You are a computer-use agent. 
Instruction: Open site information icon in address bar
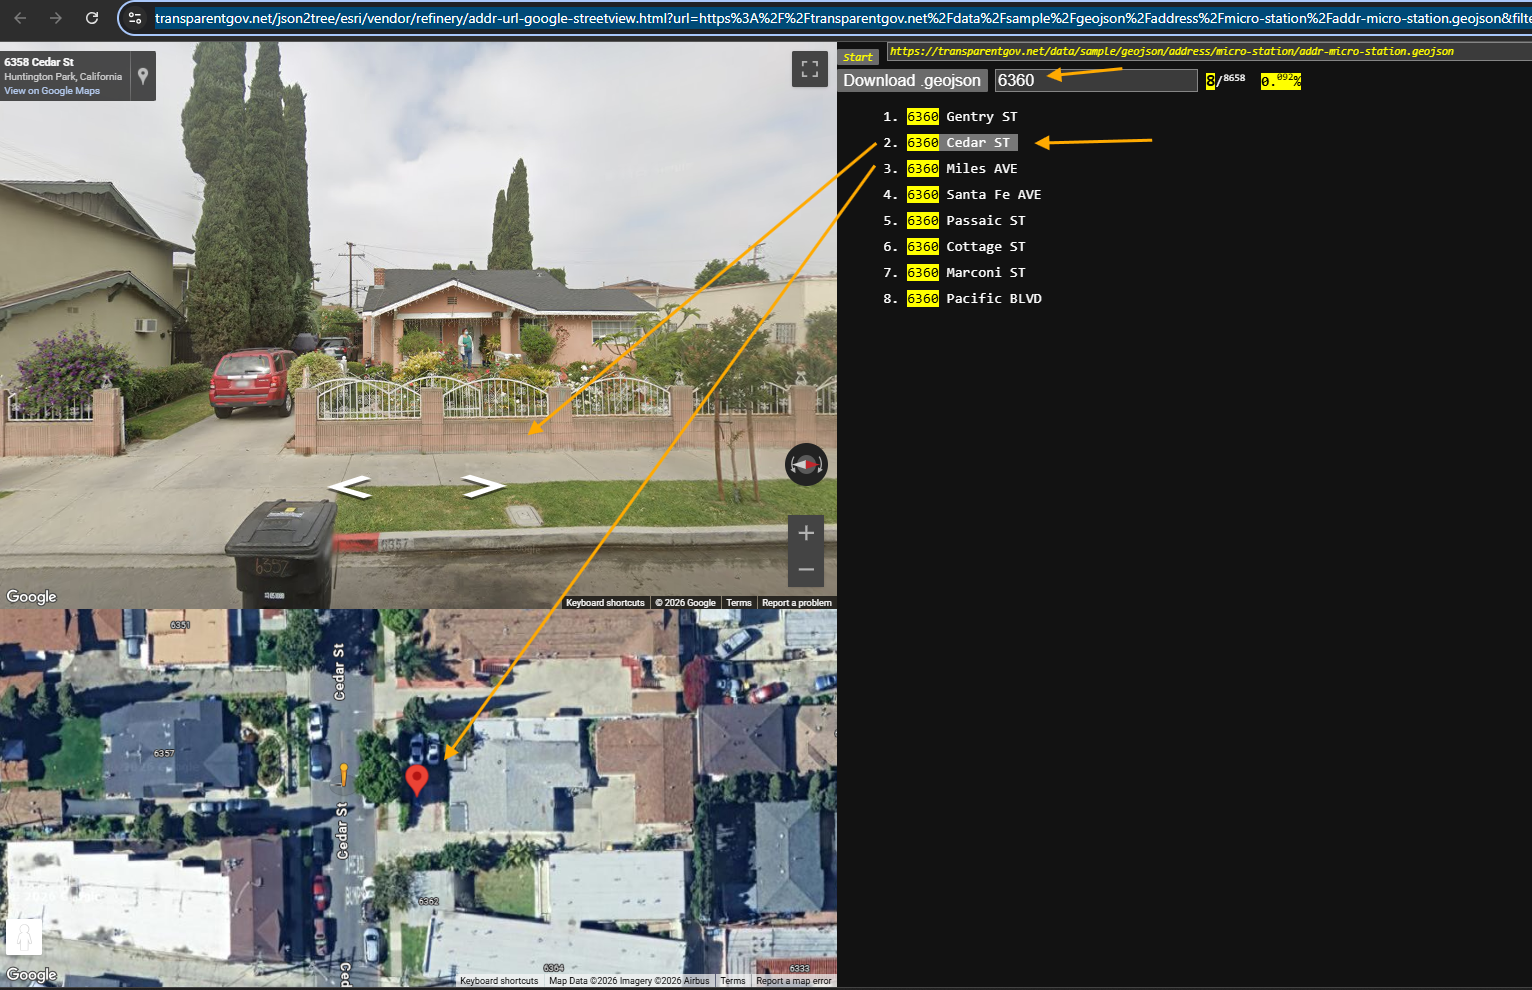click(x=136, y=18)
